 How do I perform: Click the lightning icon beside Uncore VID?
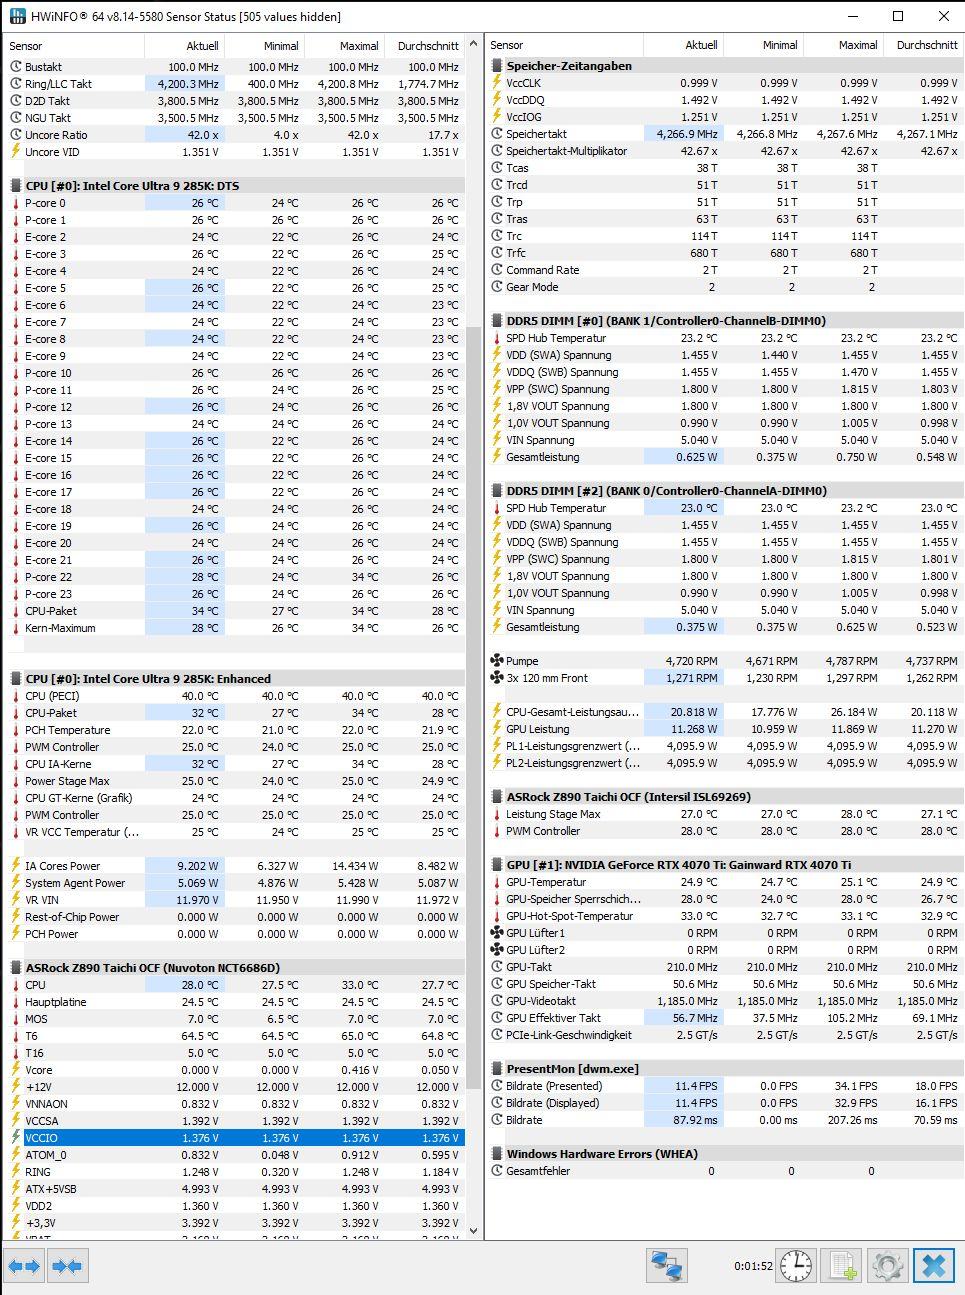pos(16,152)
